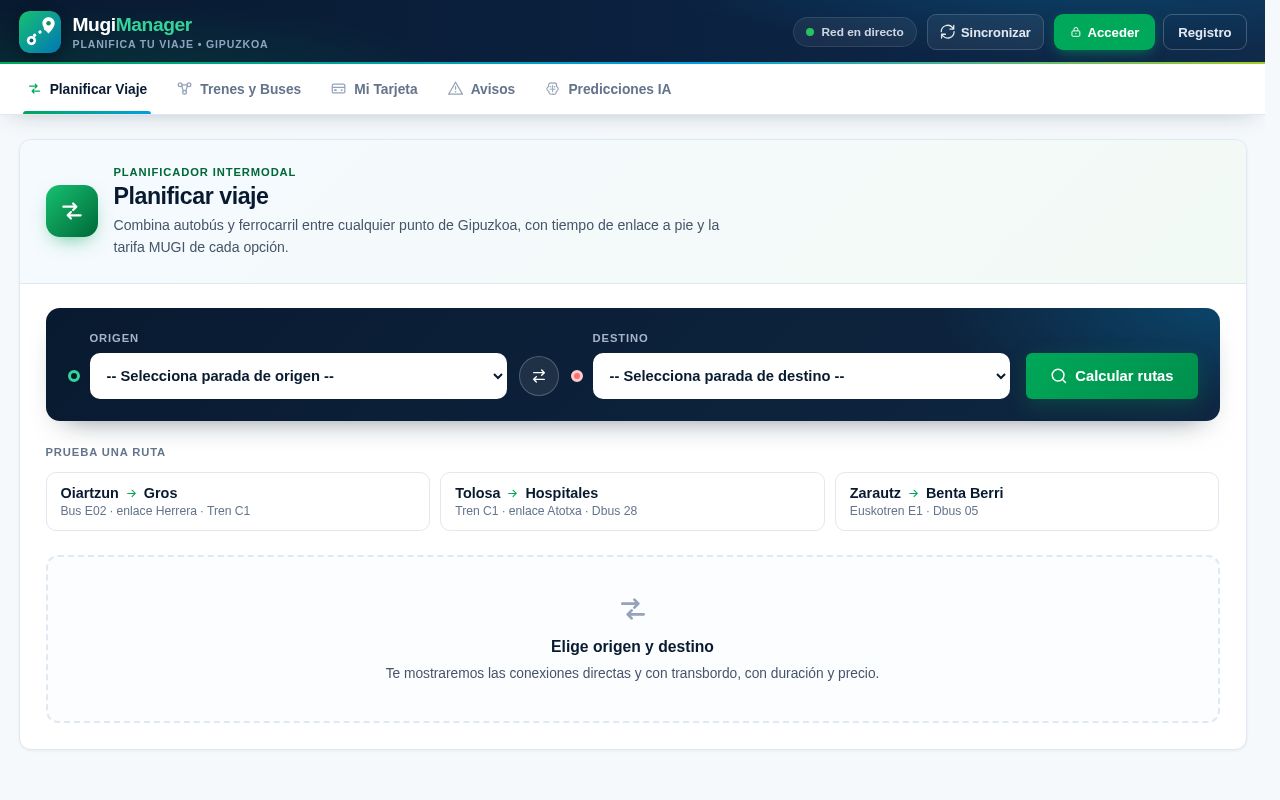The height and width of the screenshot is (800, 1280).
Task: Click the Sincronizar button
Action: pos(985,32)
